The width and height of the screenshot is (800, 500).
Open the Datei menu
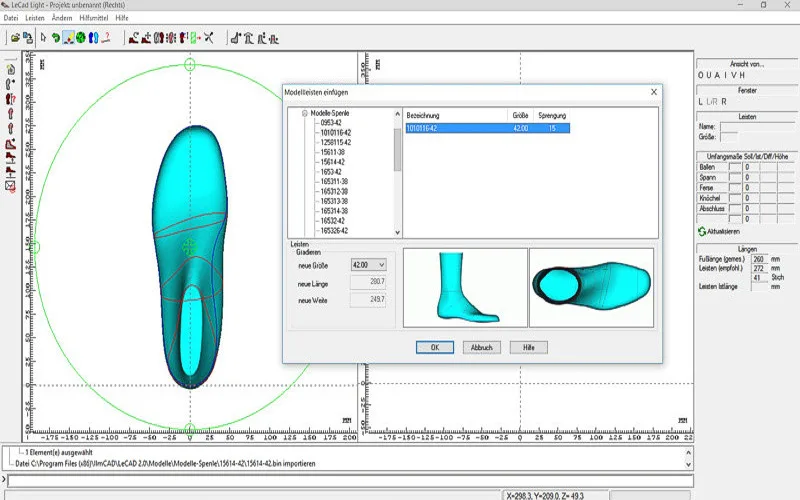pos(11,18)
